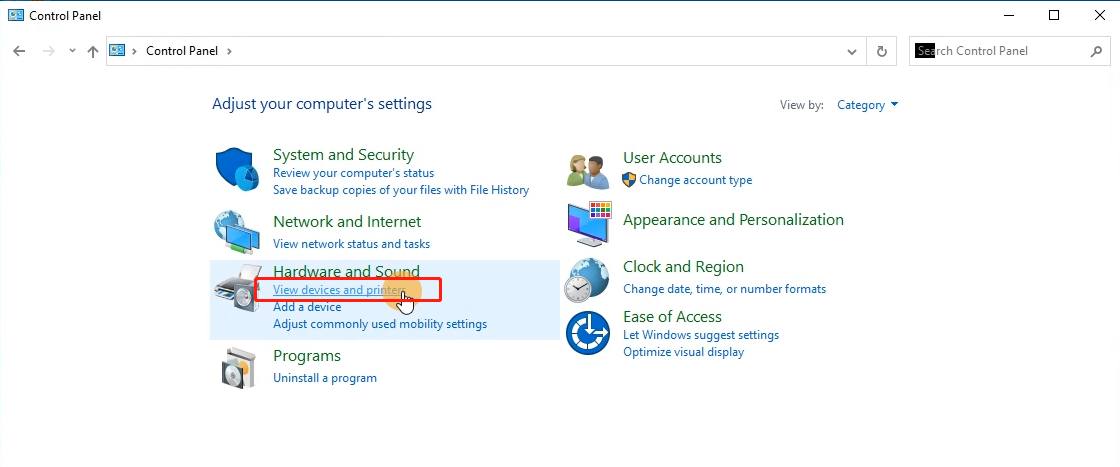Open the Programs category heading

pyautogui.click(x=307, y=356)
